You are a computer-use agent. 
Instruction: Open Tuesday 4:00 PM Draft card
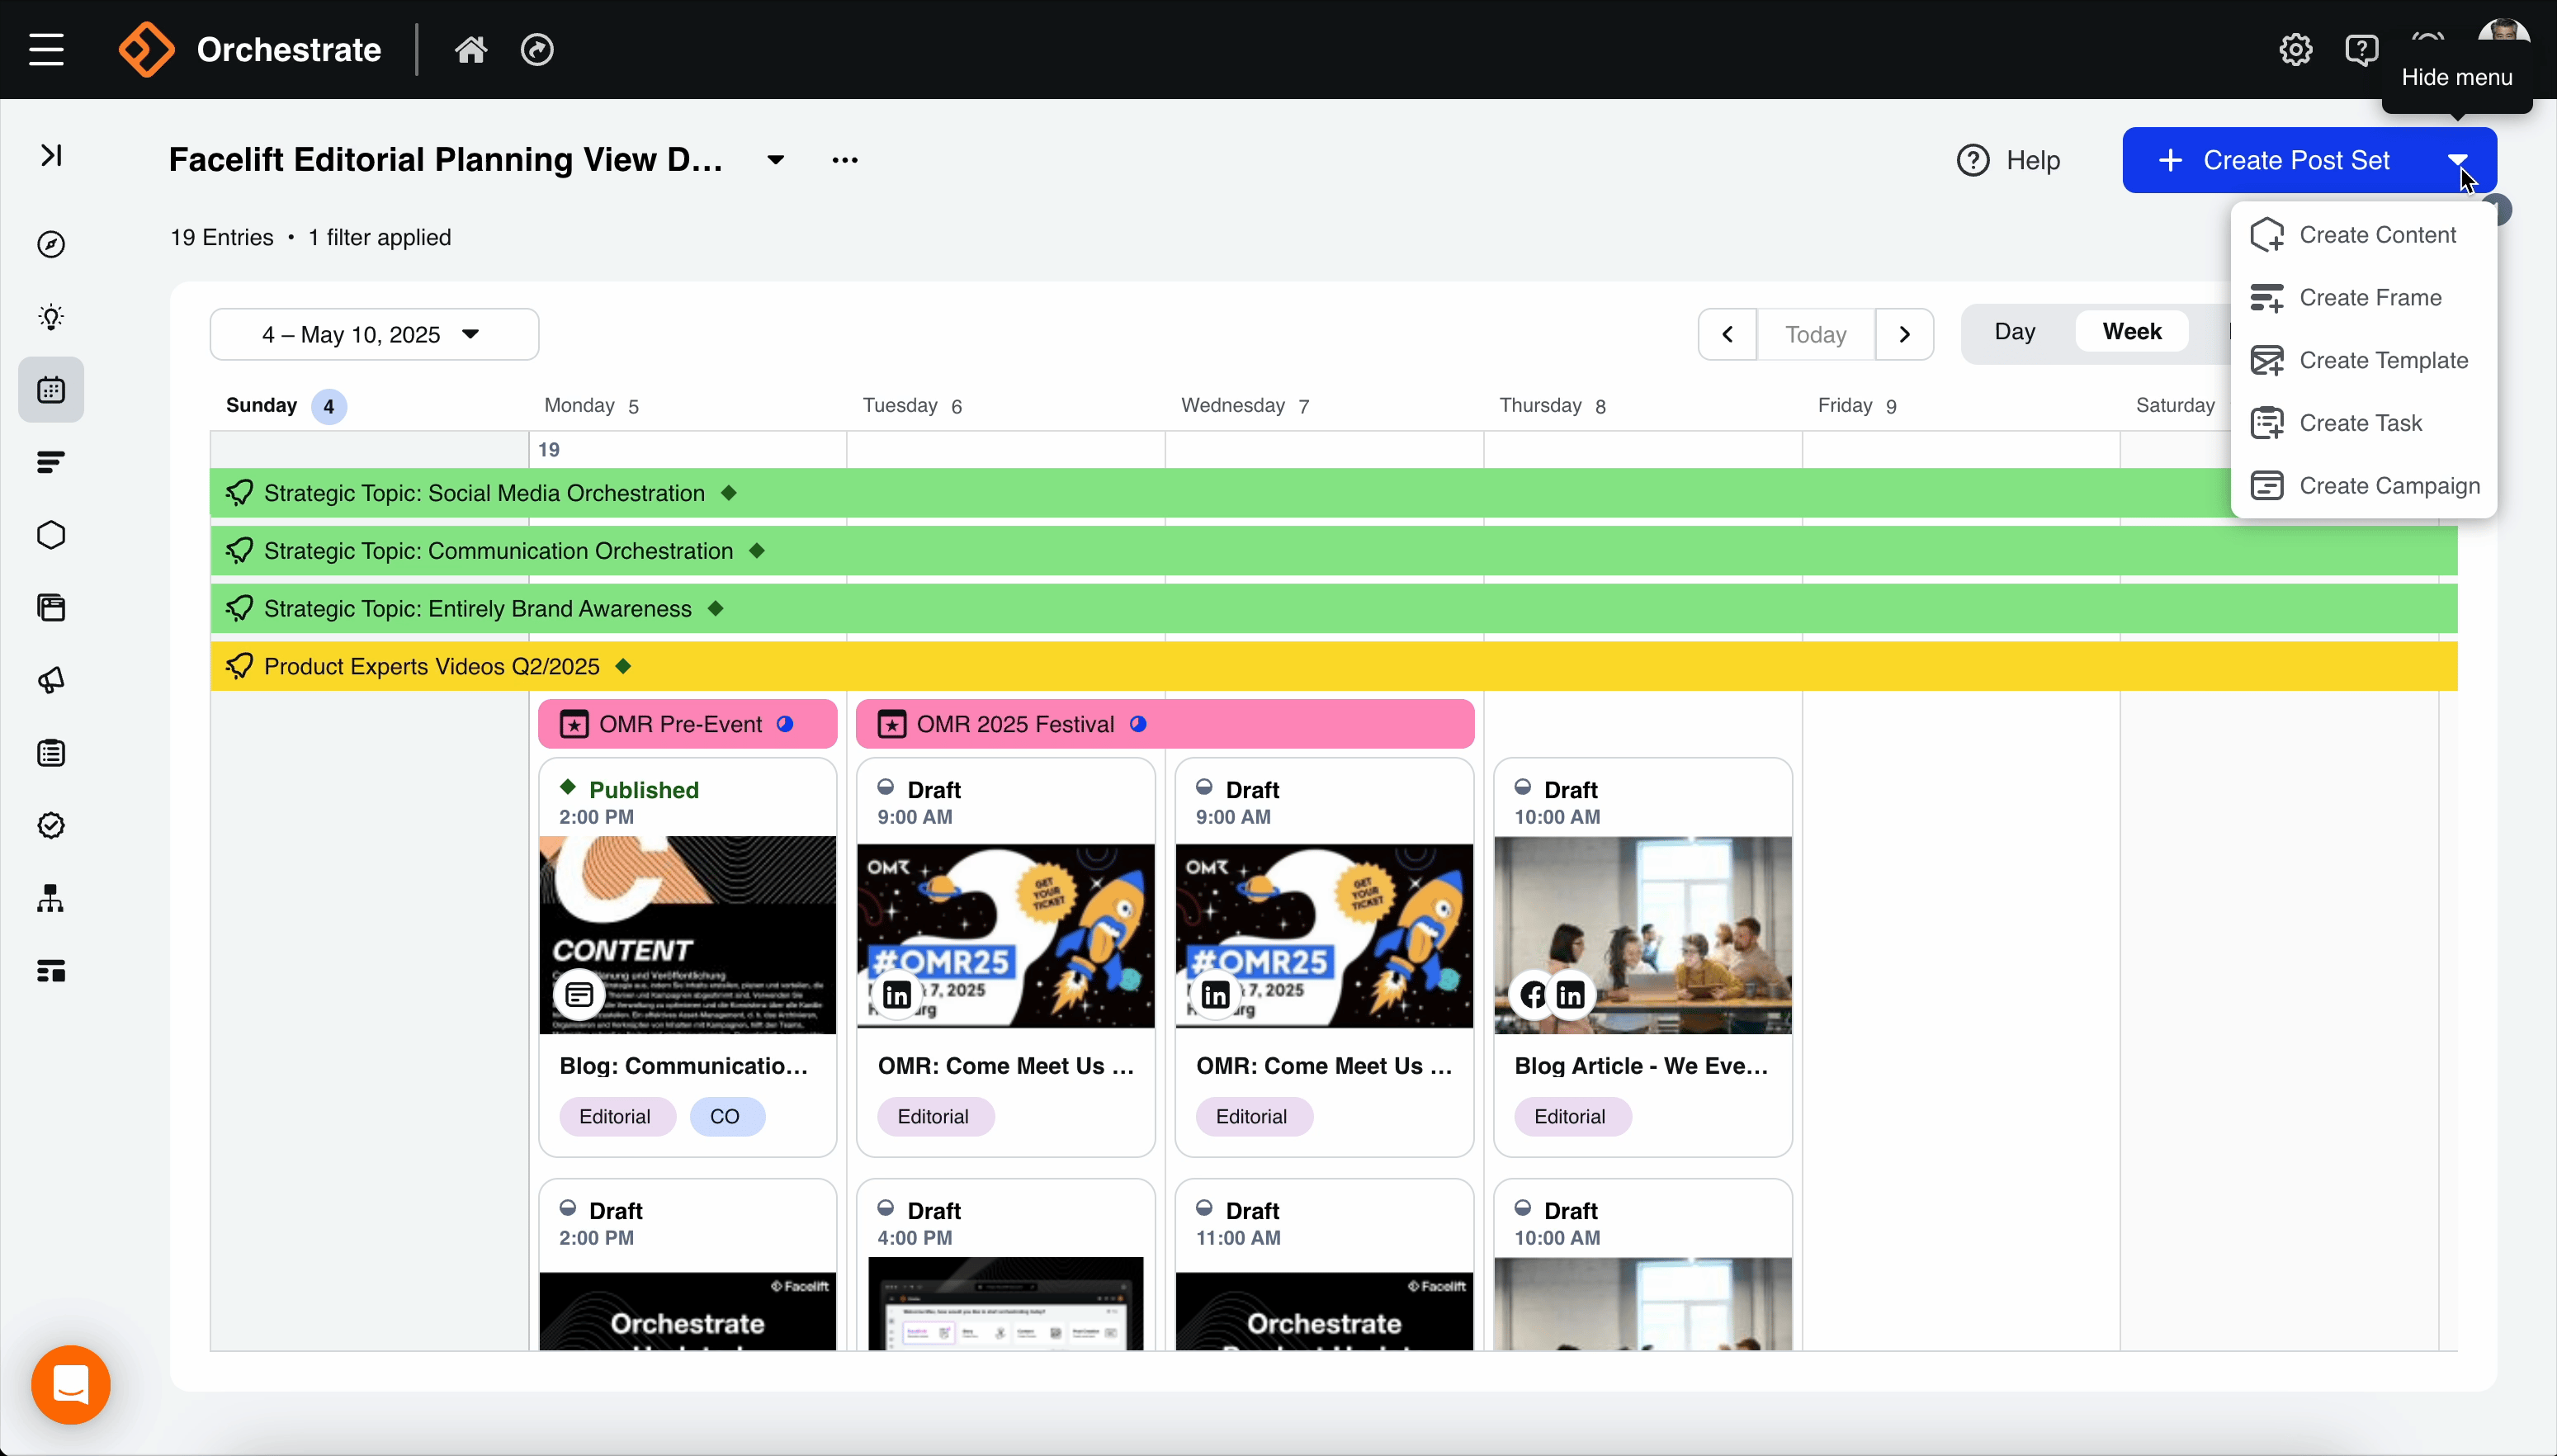[1006, 1265]
